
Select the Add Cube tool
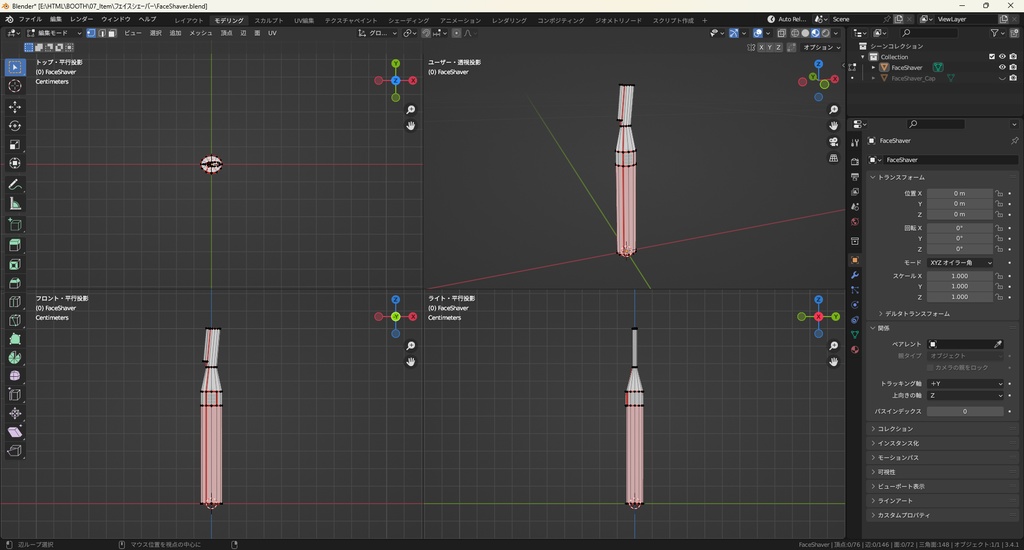click(x=15, y=225)
